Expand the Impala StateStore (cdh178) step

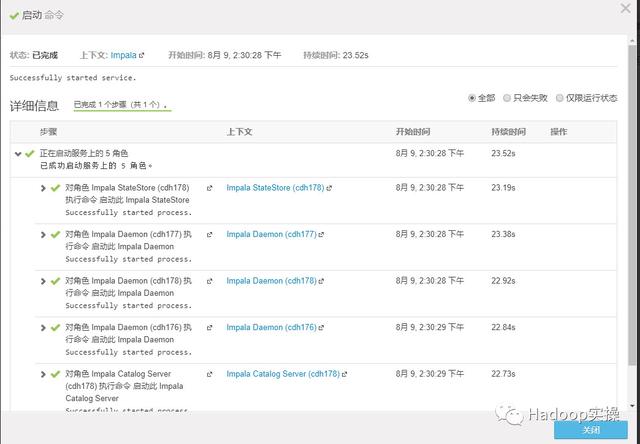point(43,188)
